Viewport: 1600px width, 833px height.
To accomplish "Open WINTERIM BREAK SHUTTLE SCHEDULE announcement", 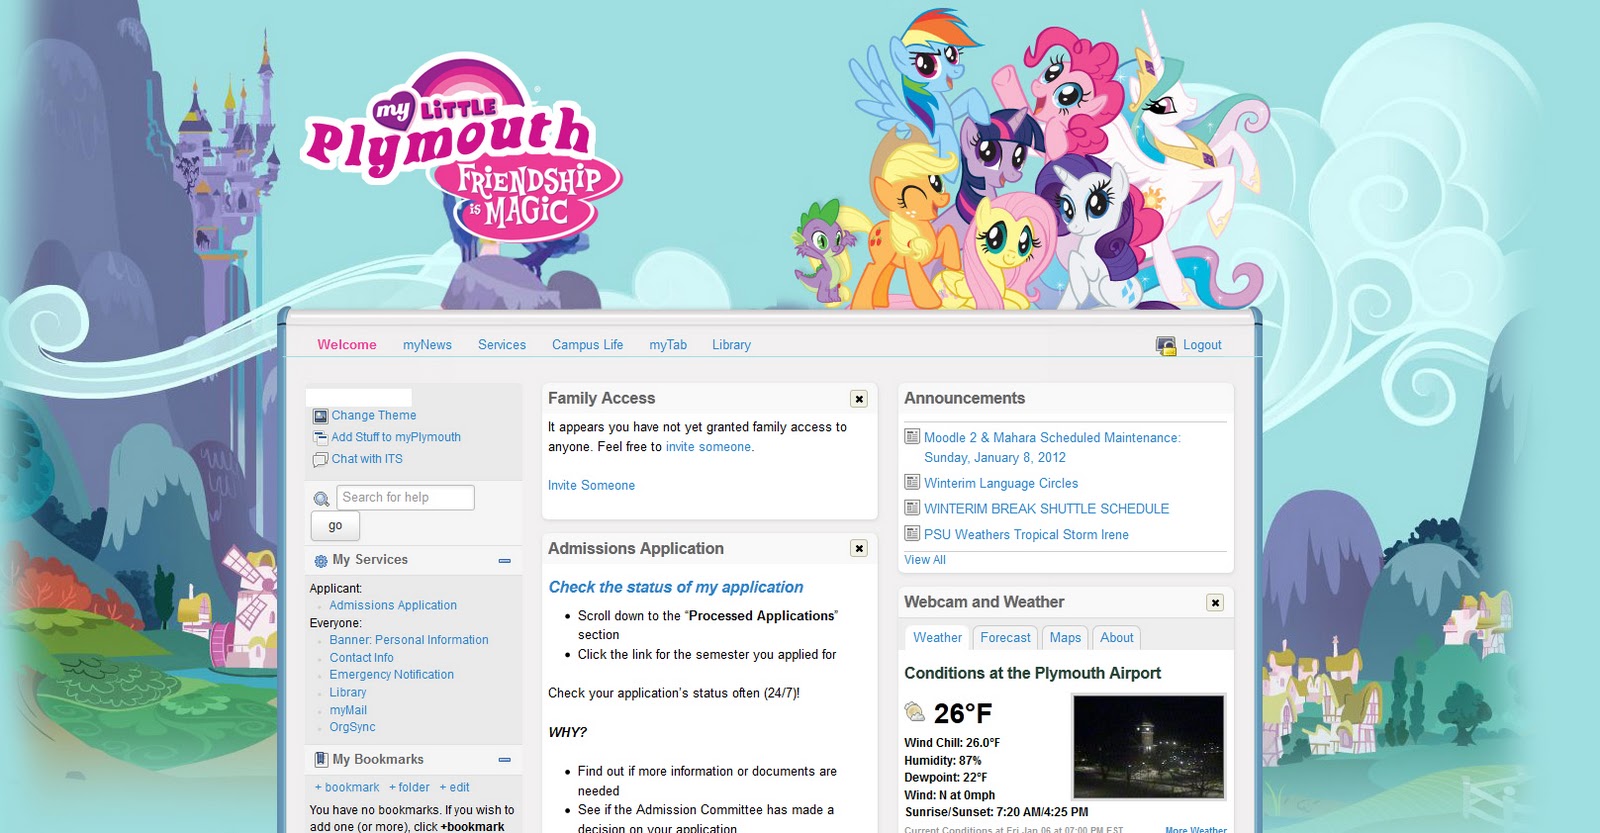I will click(1046, 509).
